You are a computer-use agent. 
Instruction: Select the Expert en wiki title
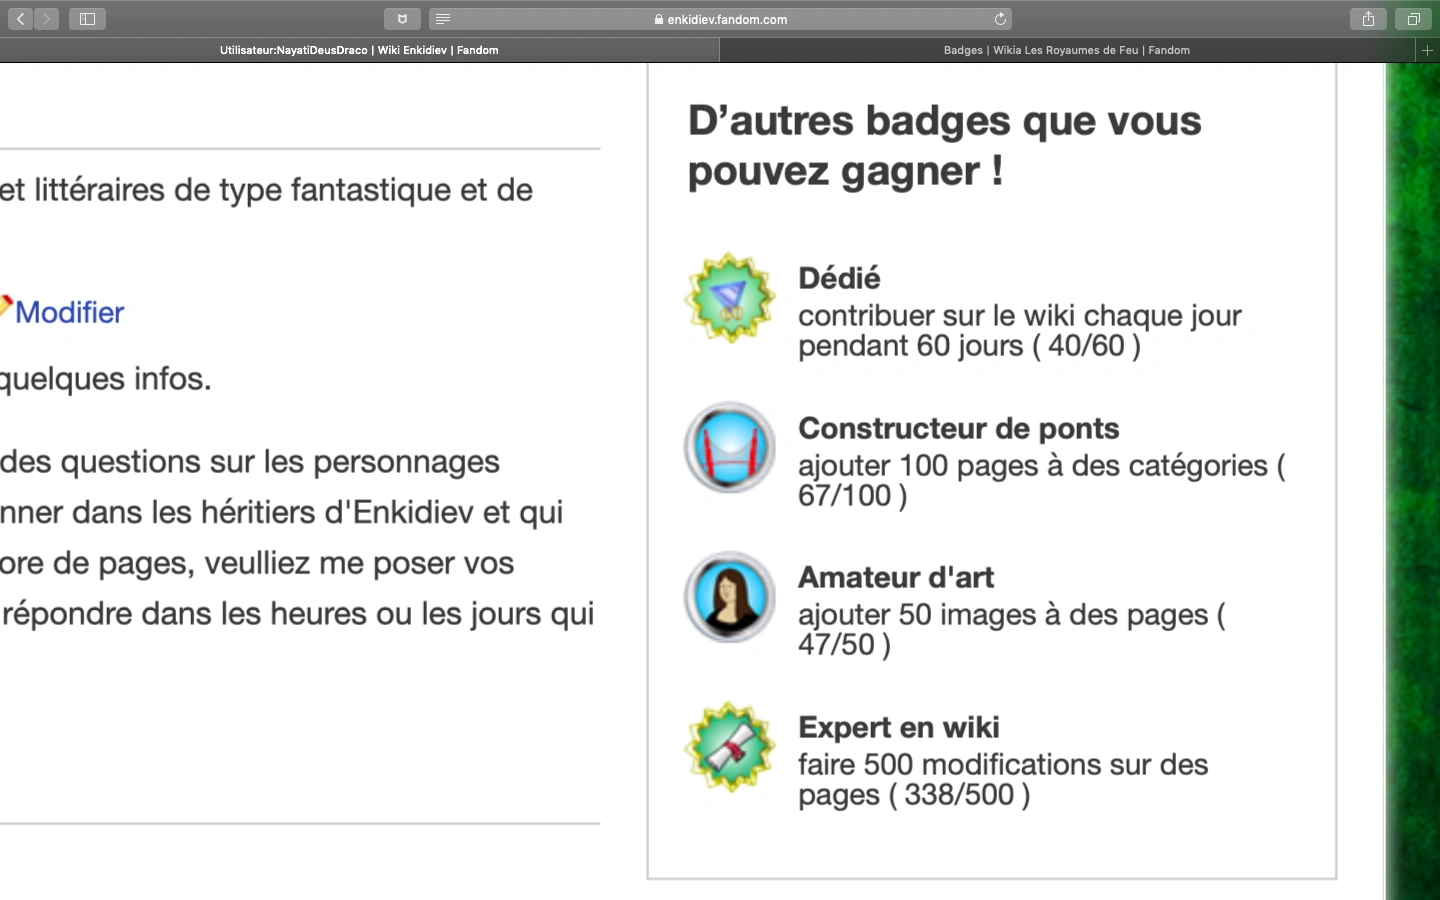click(898, 727)
